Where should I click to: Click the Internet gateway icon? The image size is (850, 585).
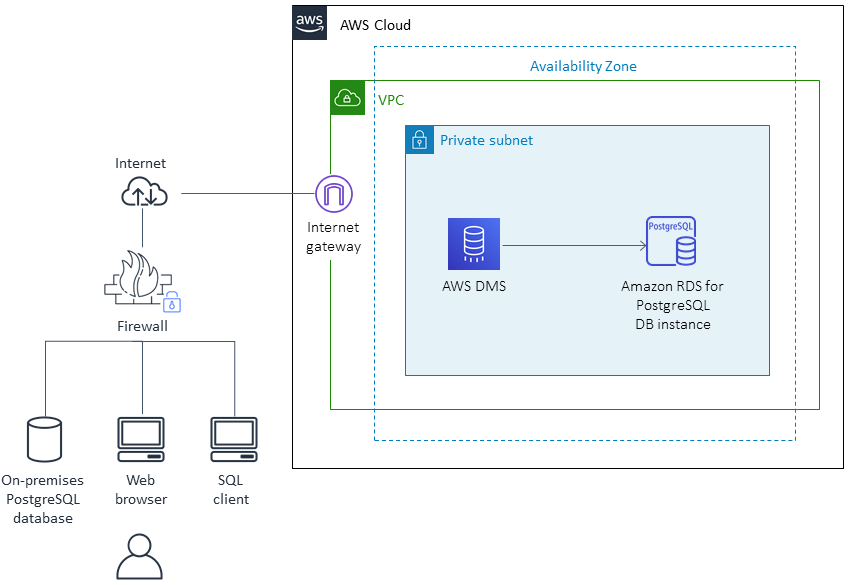click(334, 194)
